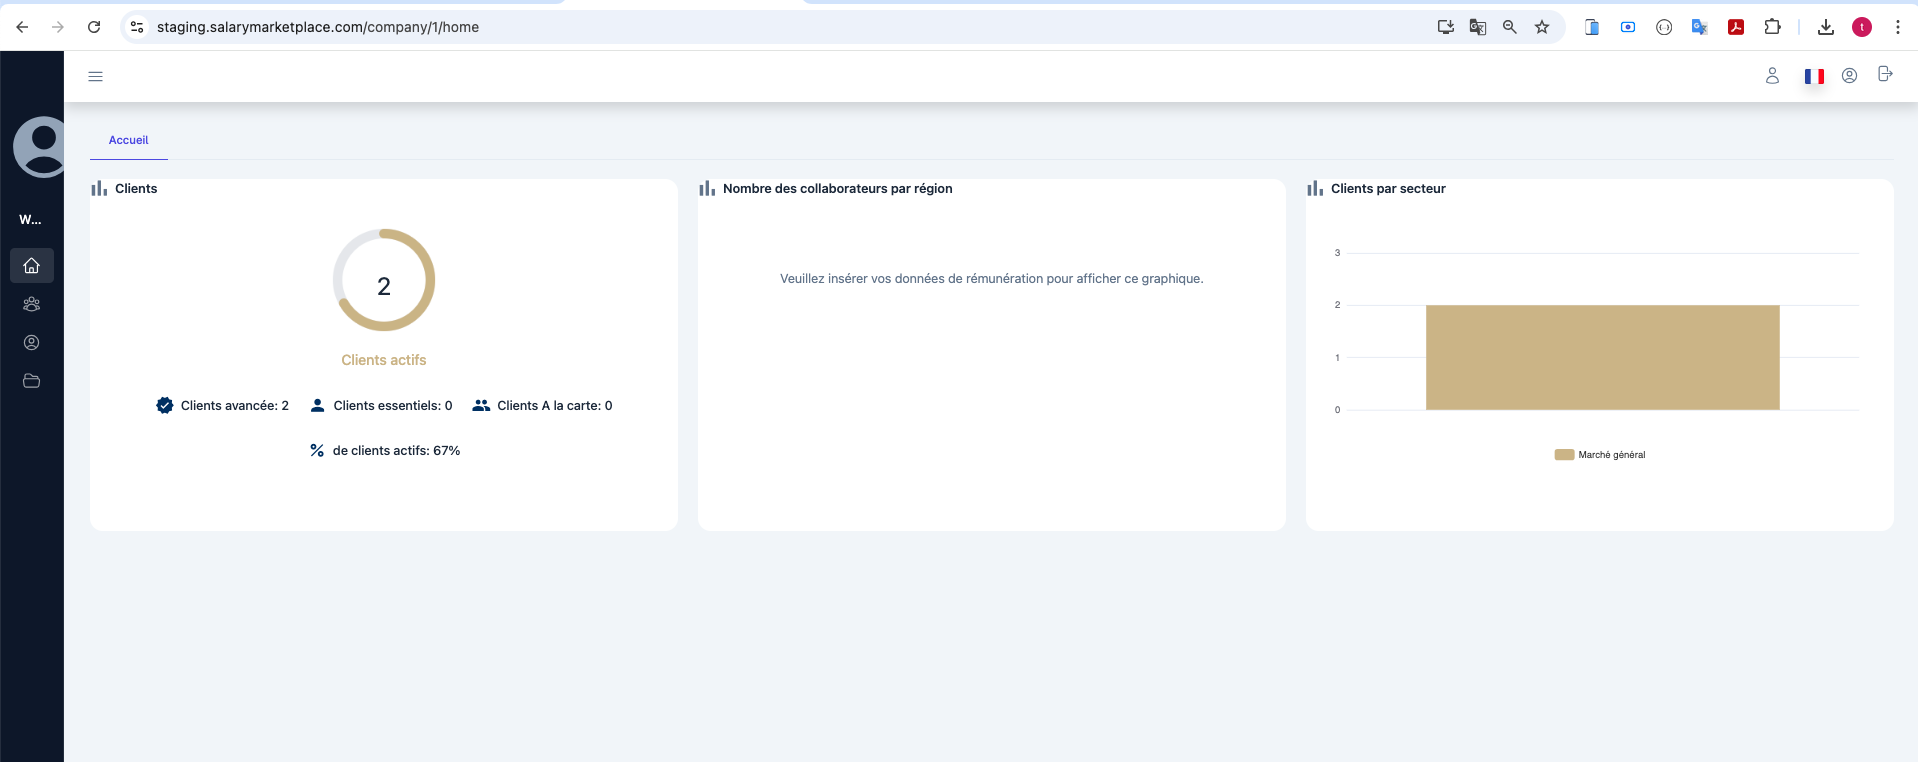Image resolution: width=1918 pixels, height=762 pixels.
Task: Open the group users sidebar icon
Action: pyautogui.click(x=32, y=304)
